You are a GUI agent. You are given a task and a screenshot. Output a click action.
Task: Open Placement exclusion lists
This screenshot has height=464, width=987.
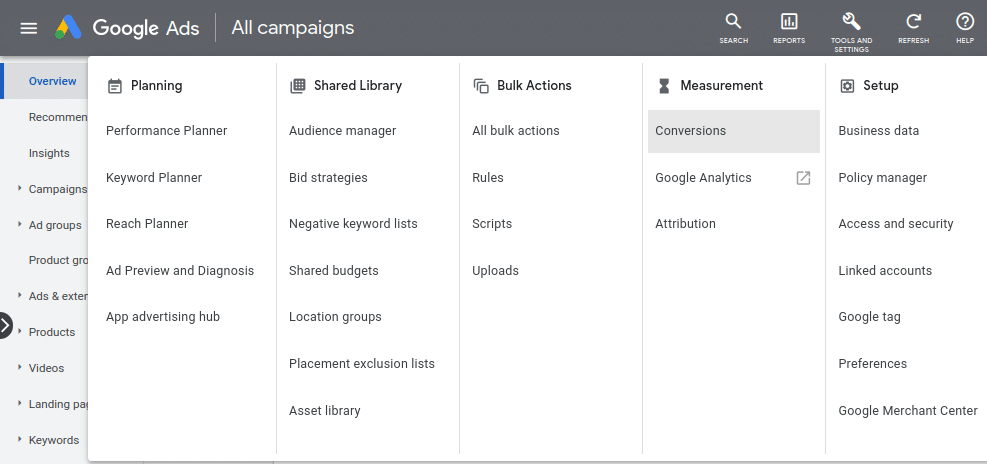pyautogui.click(x=362, y=364)
